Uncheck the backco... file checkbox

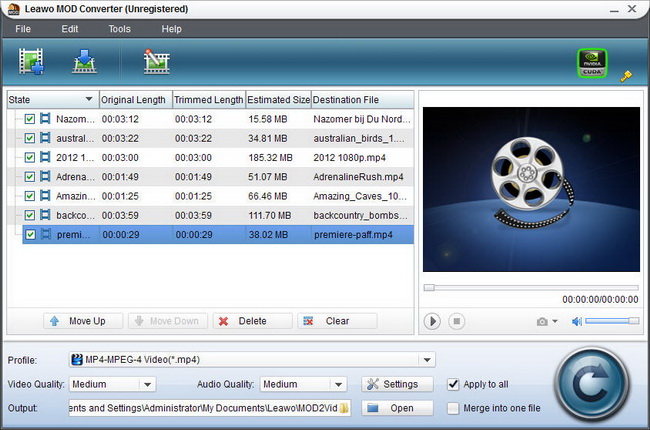29,215
